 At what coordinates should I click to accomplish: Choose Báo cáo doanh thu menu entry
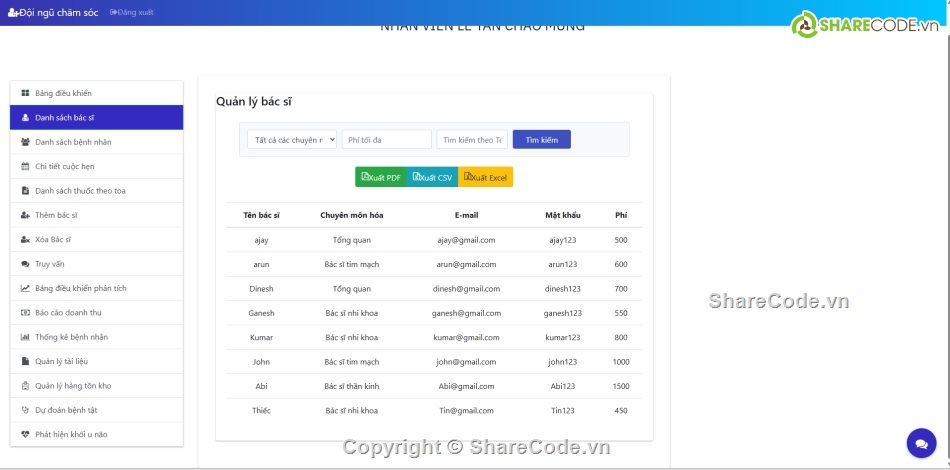tap(96, 313)
